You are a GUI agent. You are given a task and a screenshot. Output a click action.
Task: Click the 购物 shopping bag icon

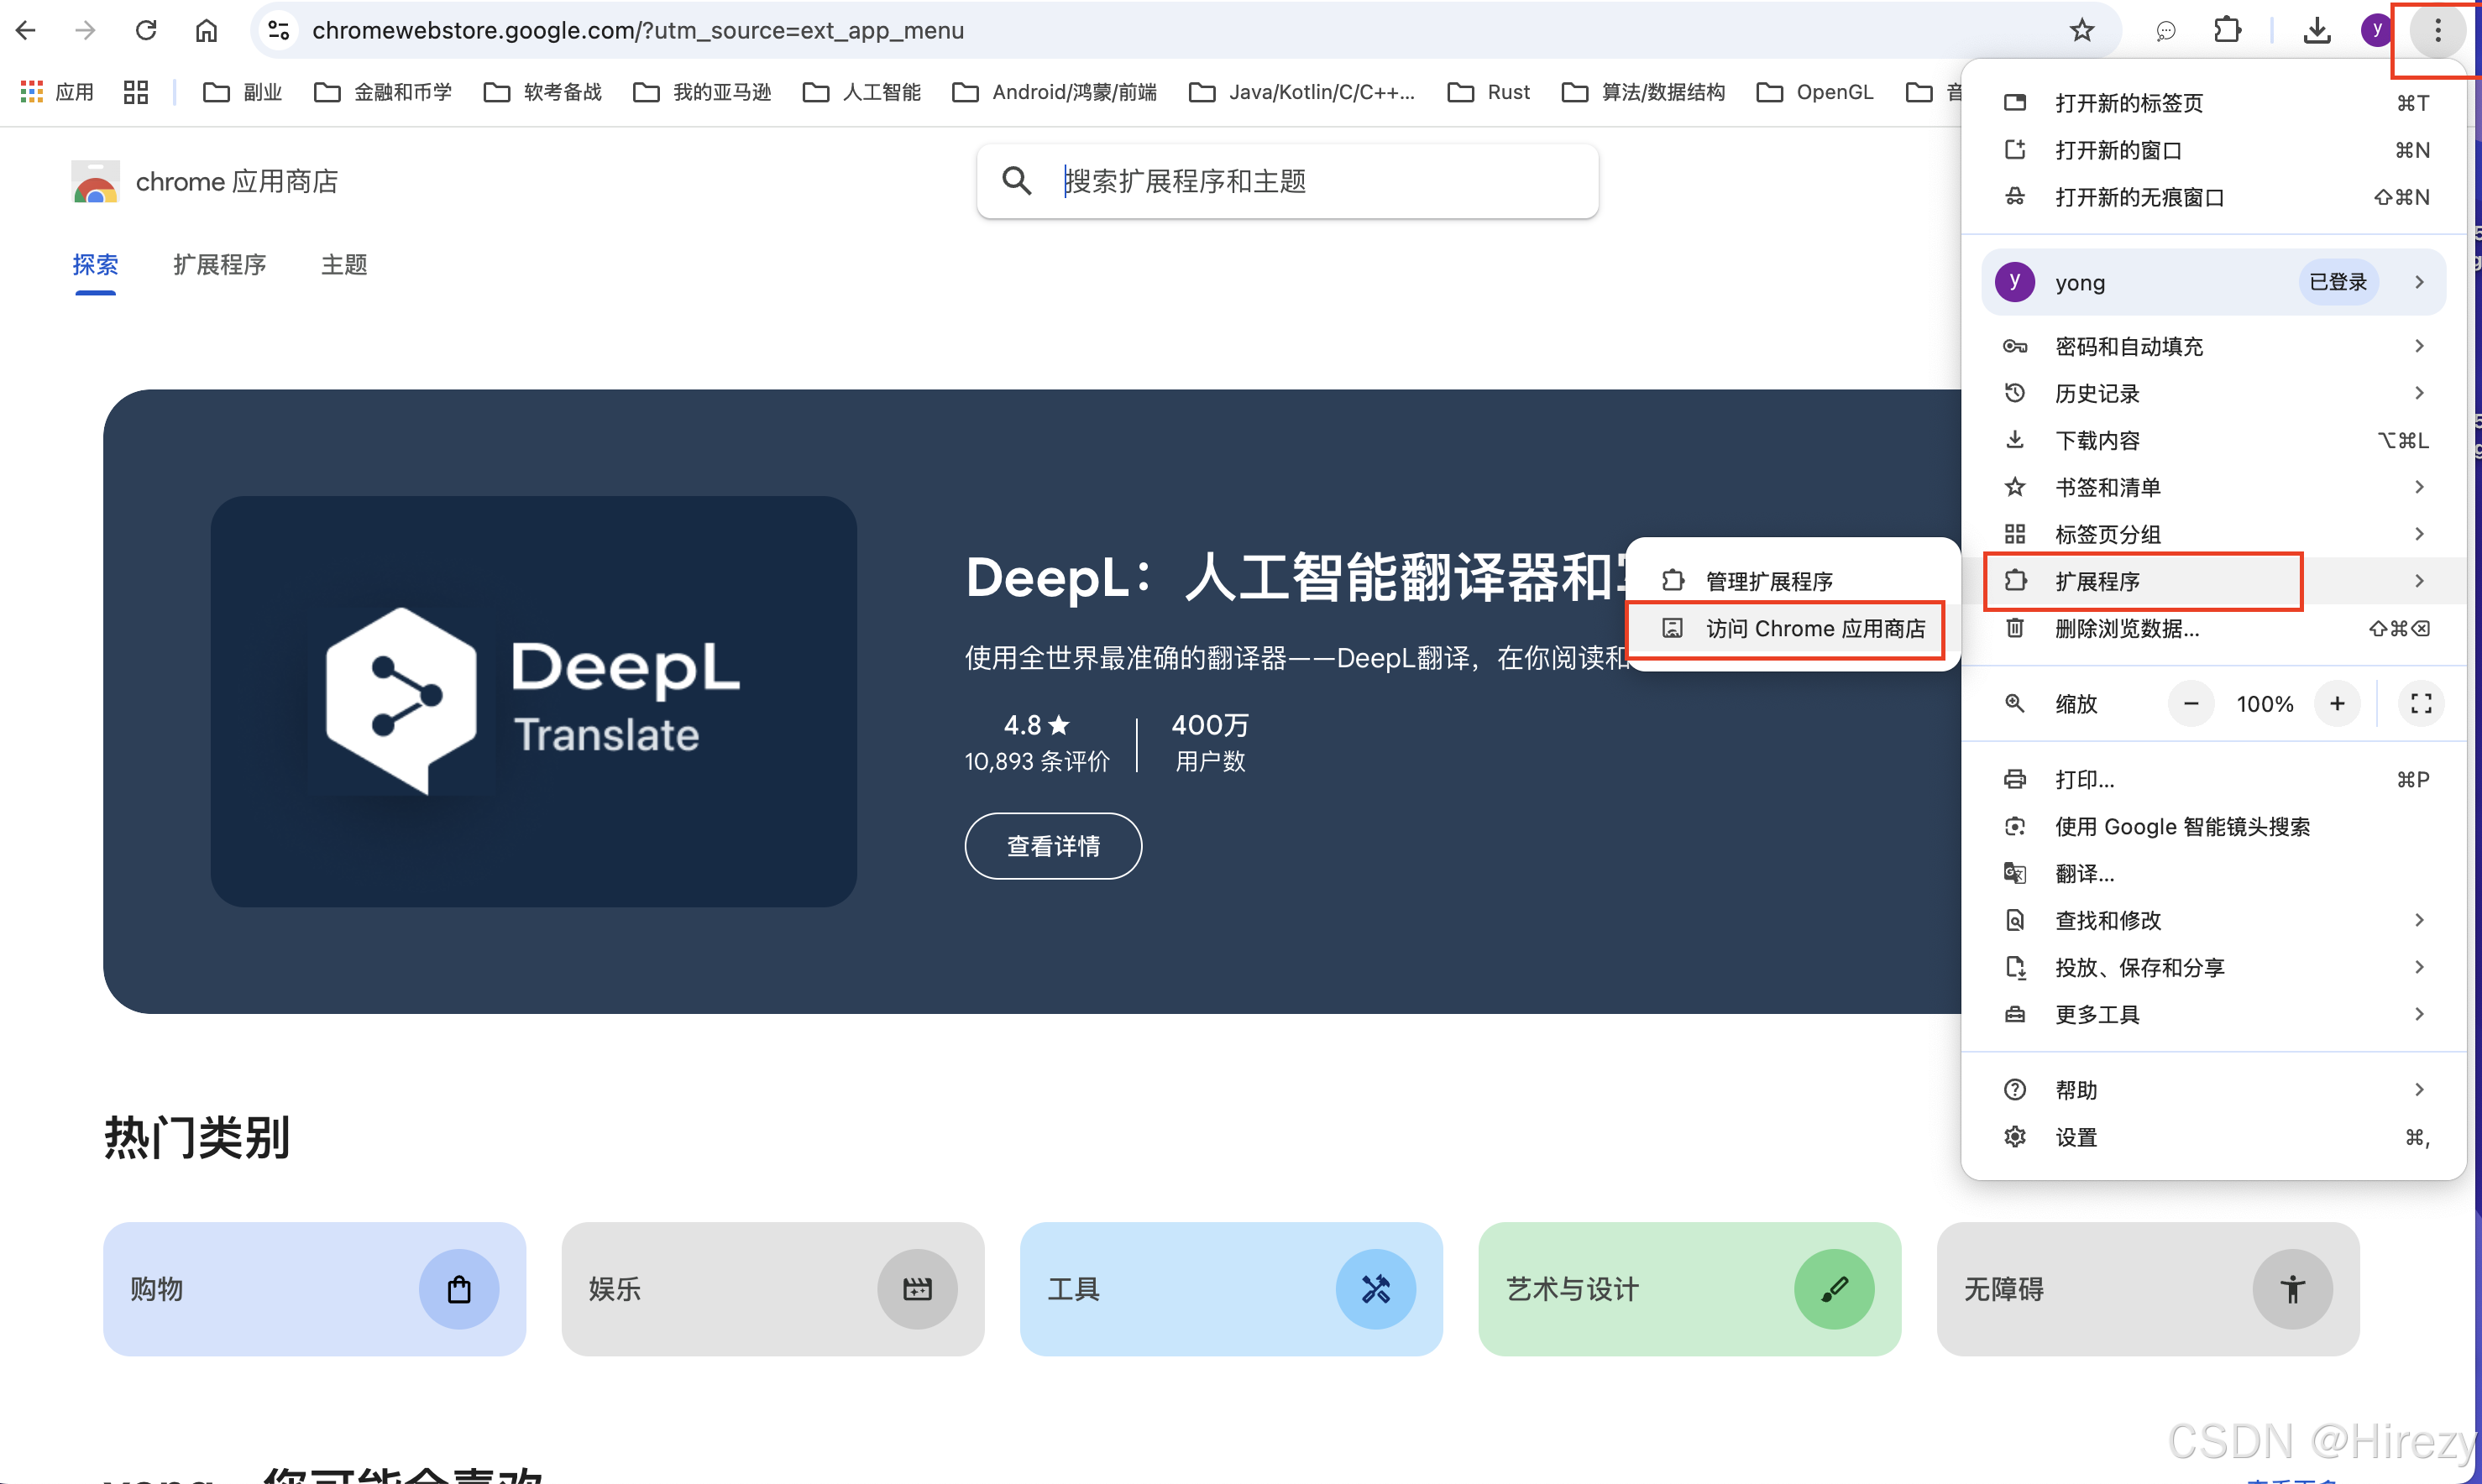pos(459,1289)
